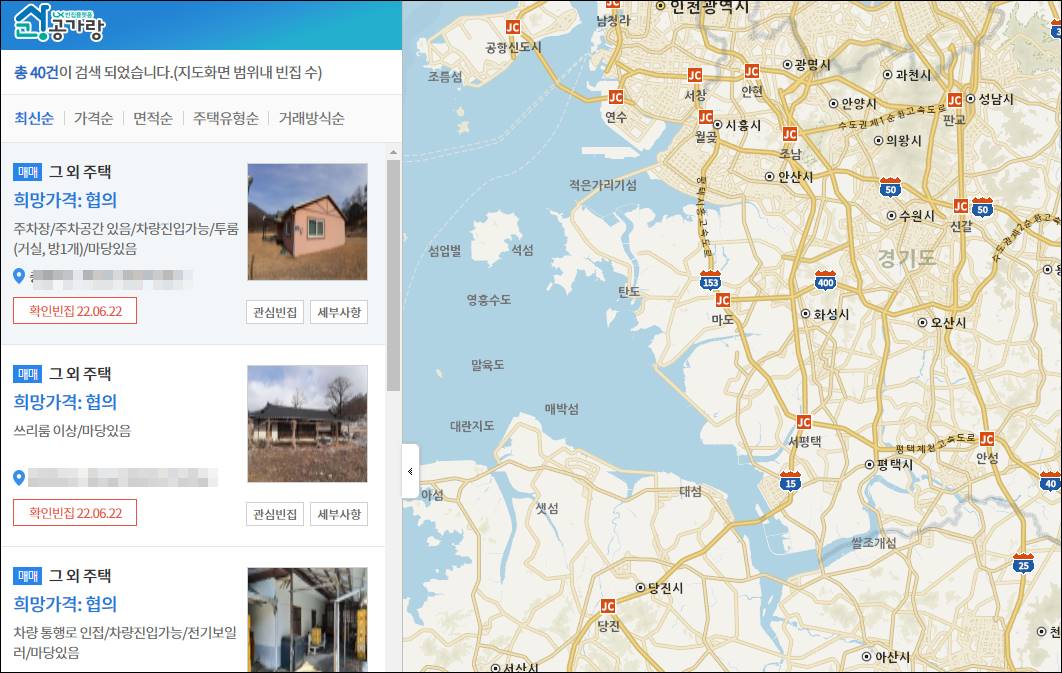Click first listing's 희망가격: 협의 title

(x=66, y=200)
